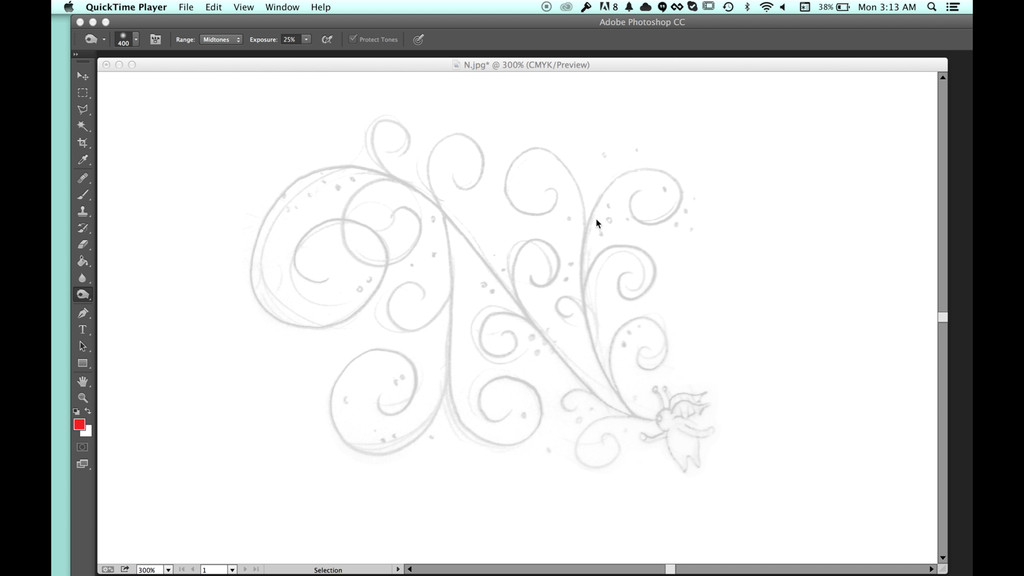Open the Window menu

282,7
